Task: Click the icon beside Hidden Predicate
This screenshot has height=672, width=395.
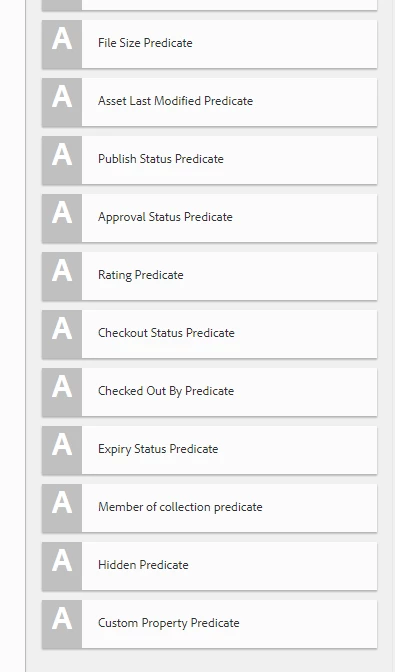Action: point(62,566)
